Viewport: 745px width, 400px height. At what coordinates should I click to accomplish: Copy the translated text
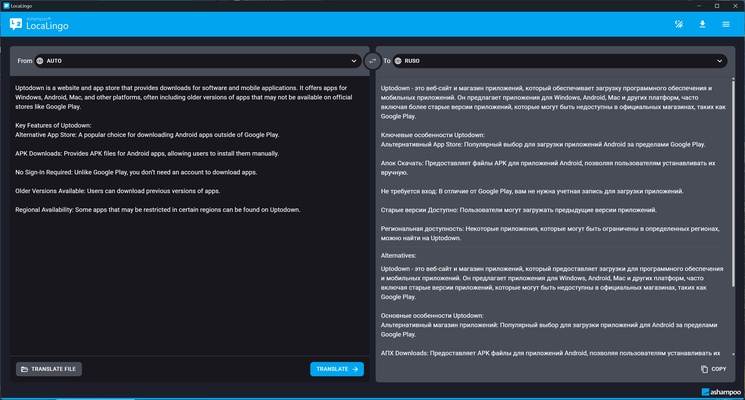(x=714, y=369)
